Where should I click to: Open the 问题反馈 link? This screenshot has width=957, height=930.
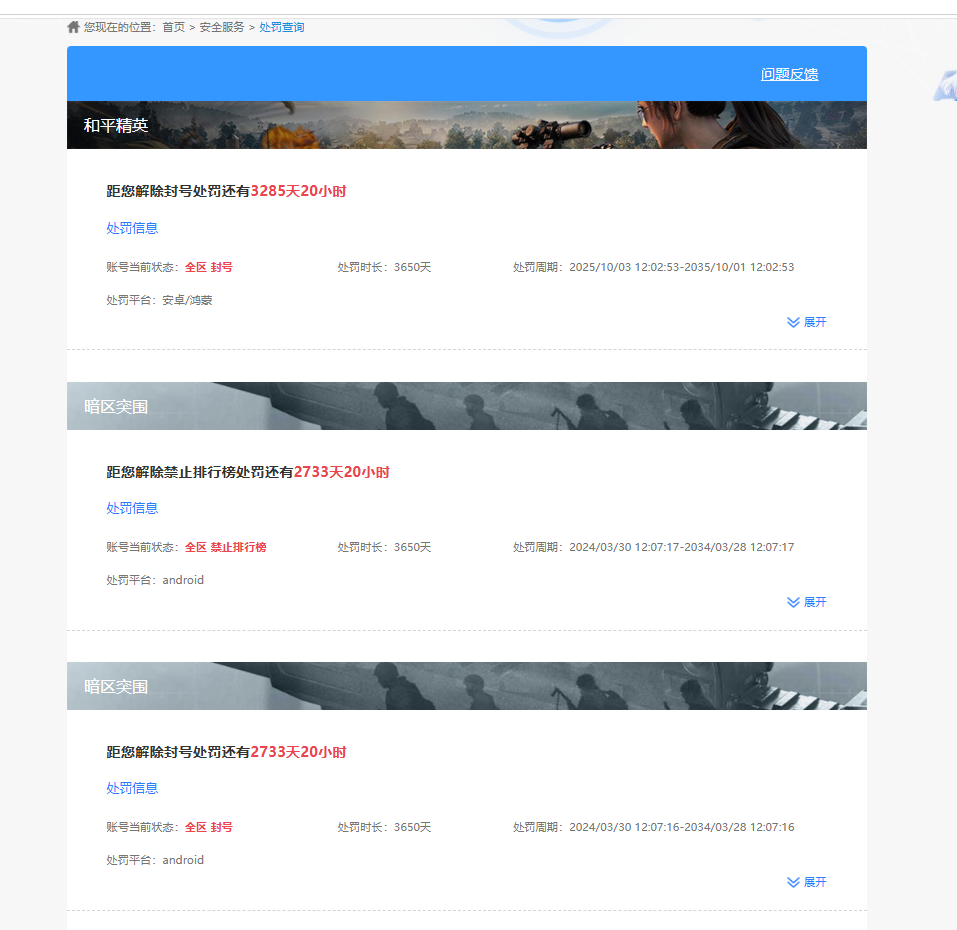(x=789, y=74)
